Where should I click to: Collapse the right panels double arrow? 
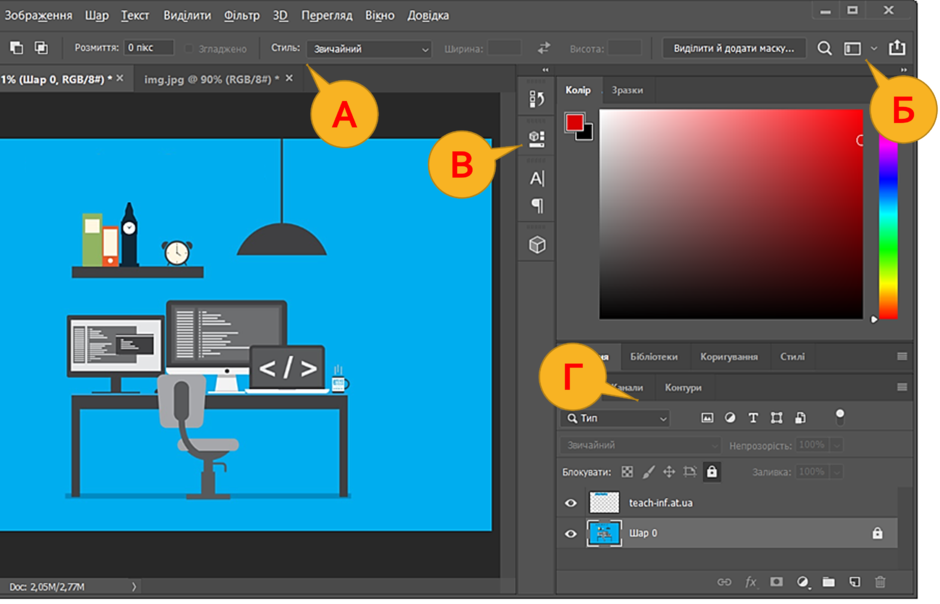pos(903,70)
